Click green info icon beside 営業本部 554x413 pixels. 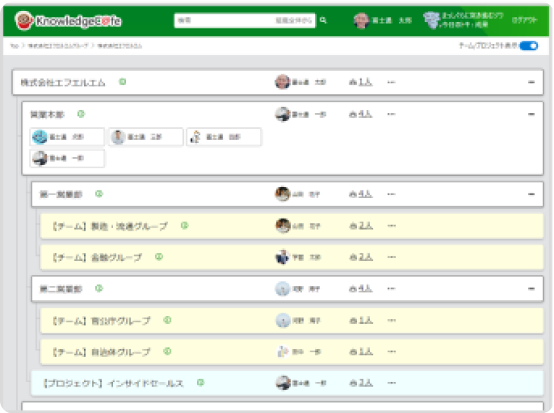coord(81,114)
